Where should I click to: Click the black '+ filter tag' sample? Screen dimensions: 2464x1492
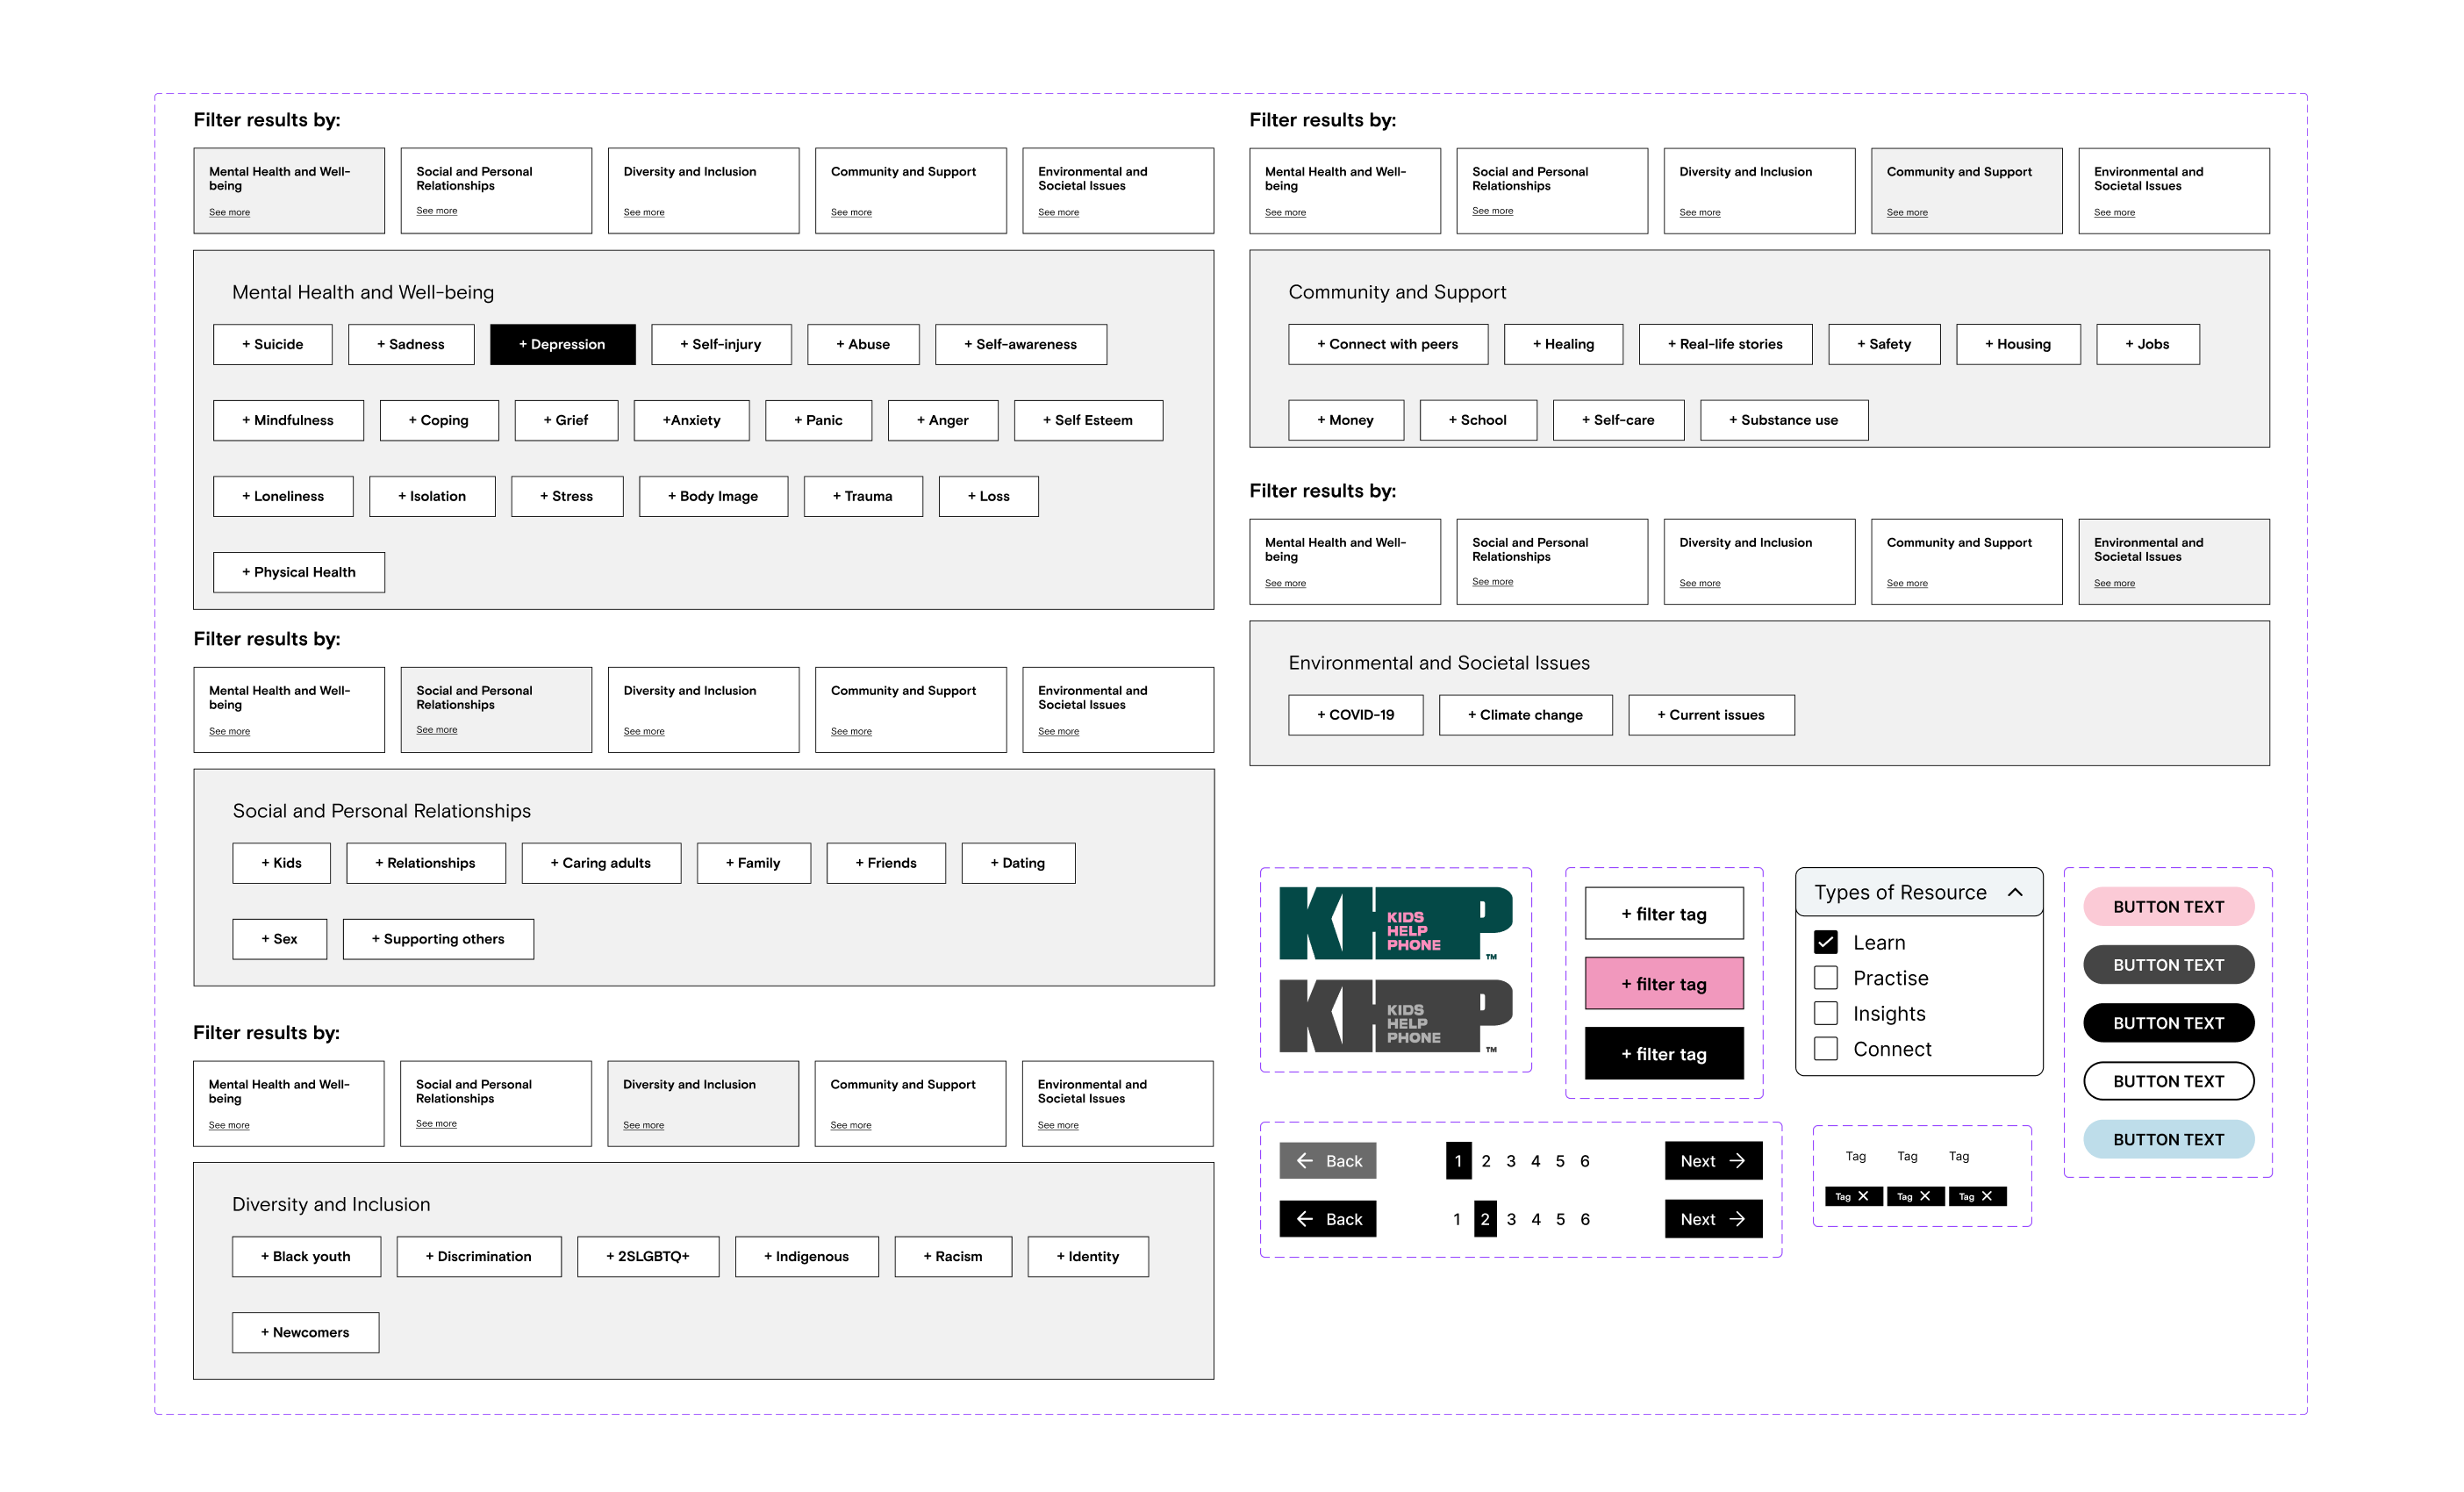click(1664, 1054)
